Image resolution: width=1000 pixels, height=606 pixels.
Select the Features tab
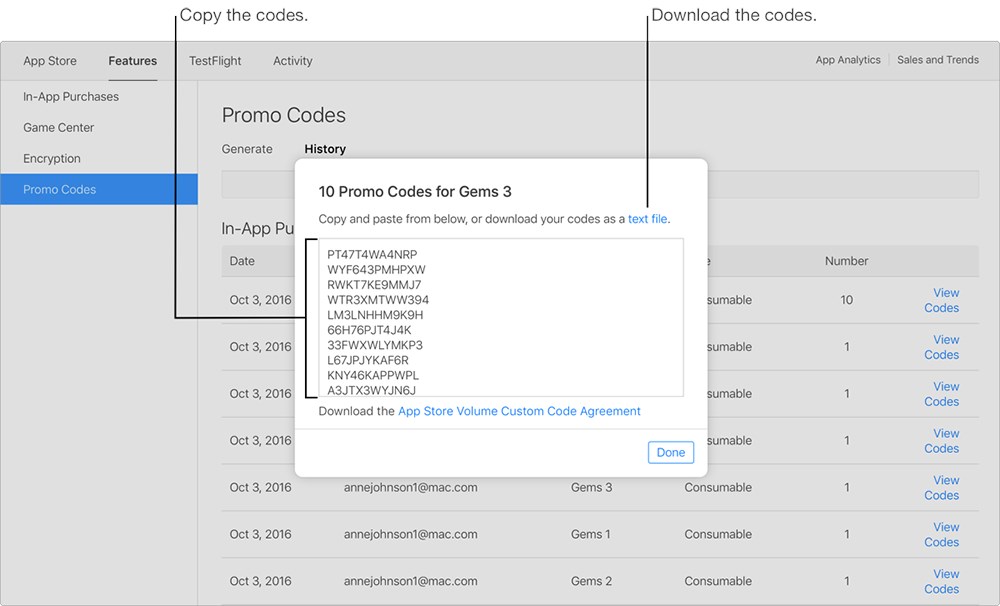(x=133, y=61)
